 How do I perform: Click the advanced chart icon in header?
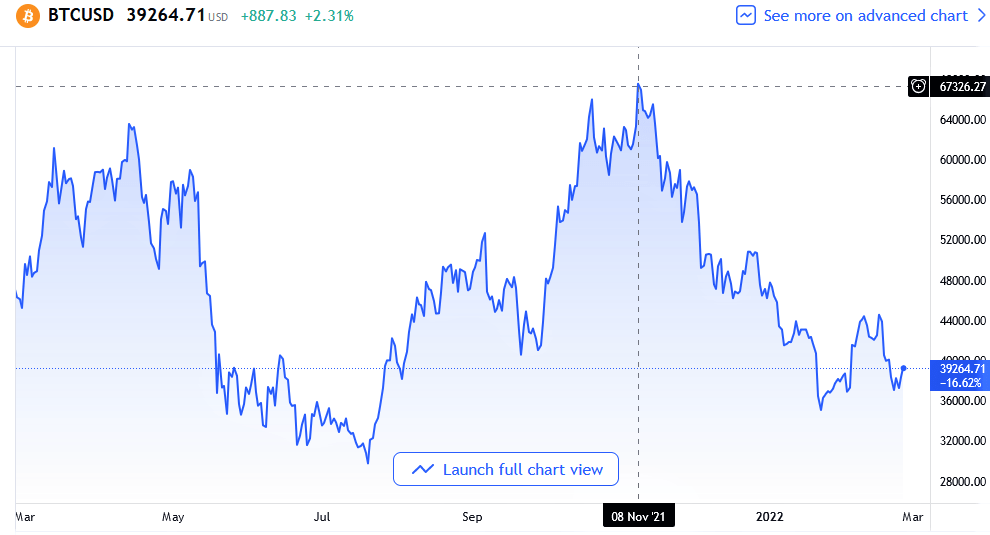pos(746,16)
